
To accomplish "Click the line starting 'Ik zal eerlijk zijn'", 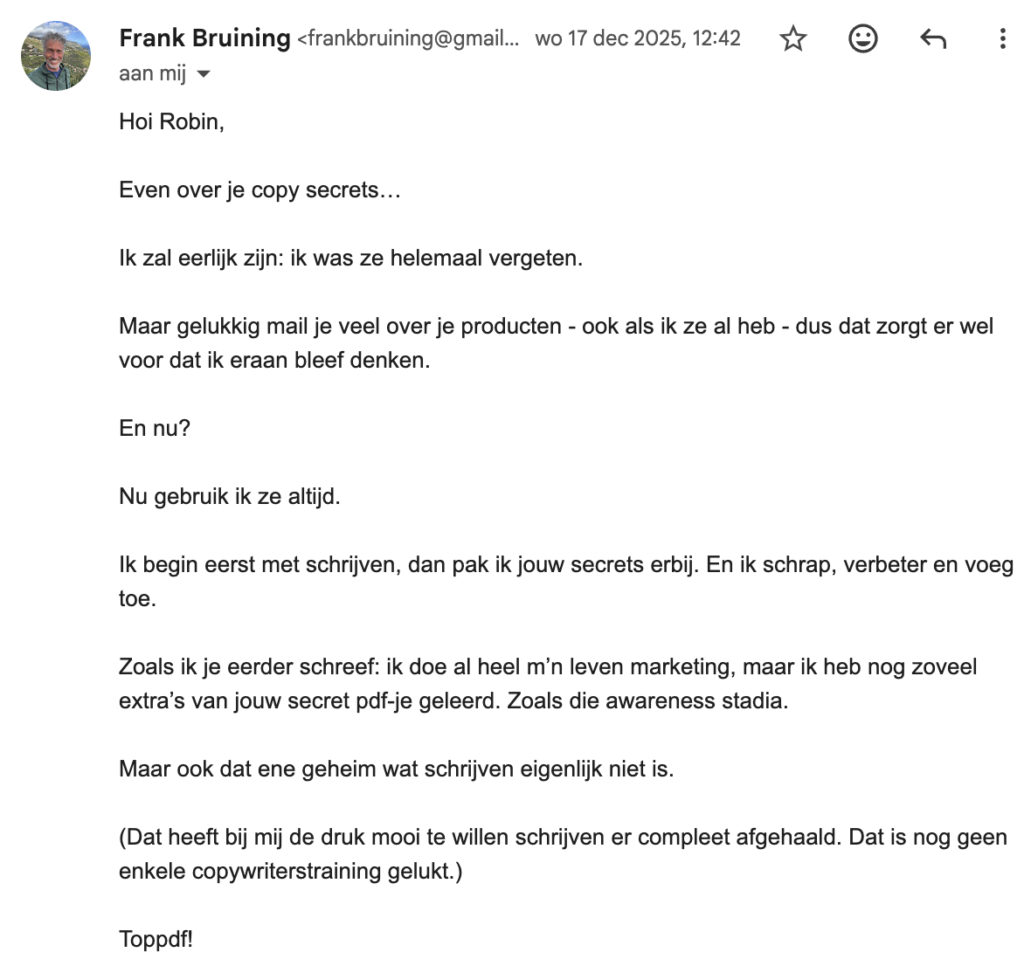I will (350, 258).
